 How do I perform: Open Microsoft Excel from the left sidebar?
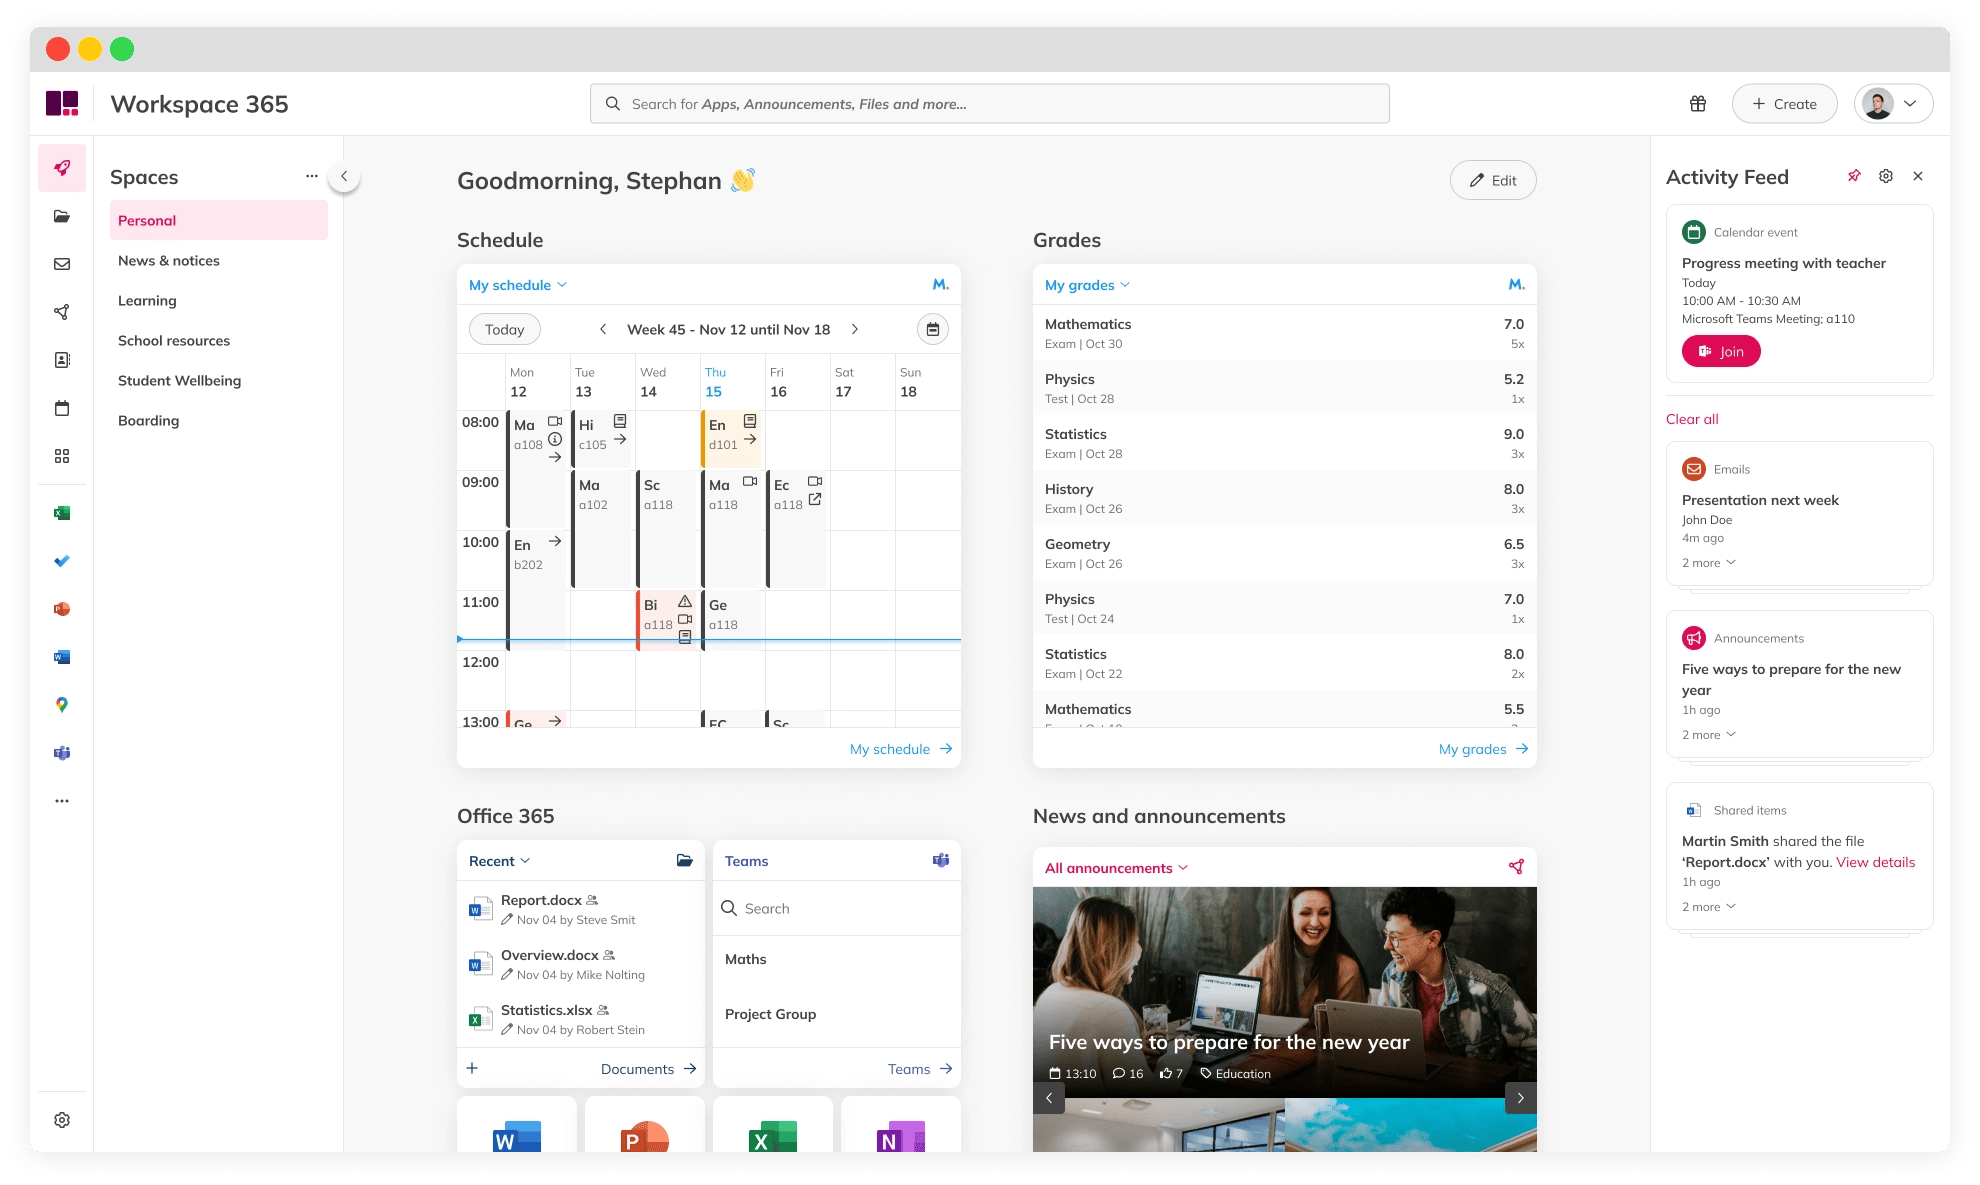click(x=62, y=512)
